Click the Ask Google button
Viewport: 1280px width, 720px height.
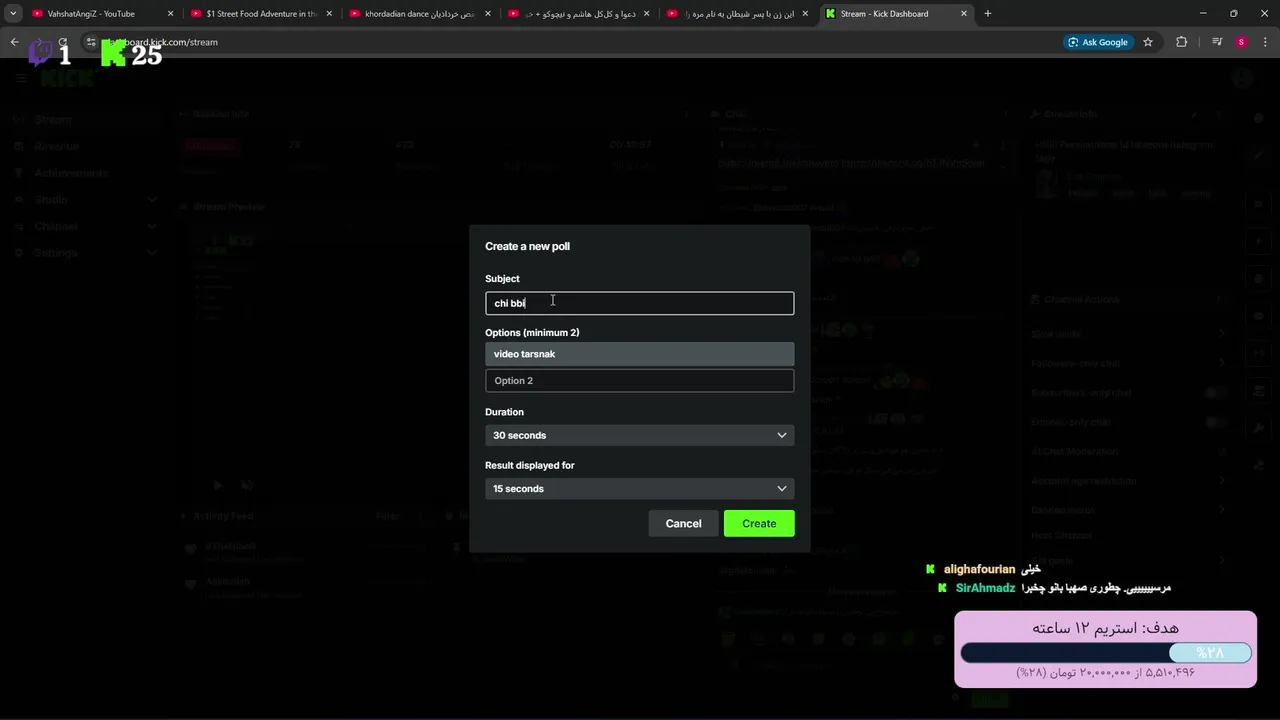(x=1098, y=42)
